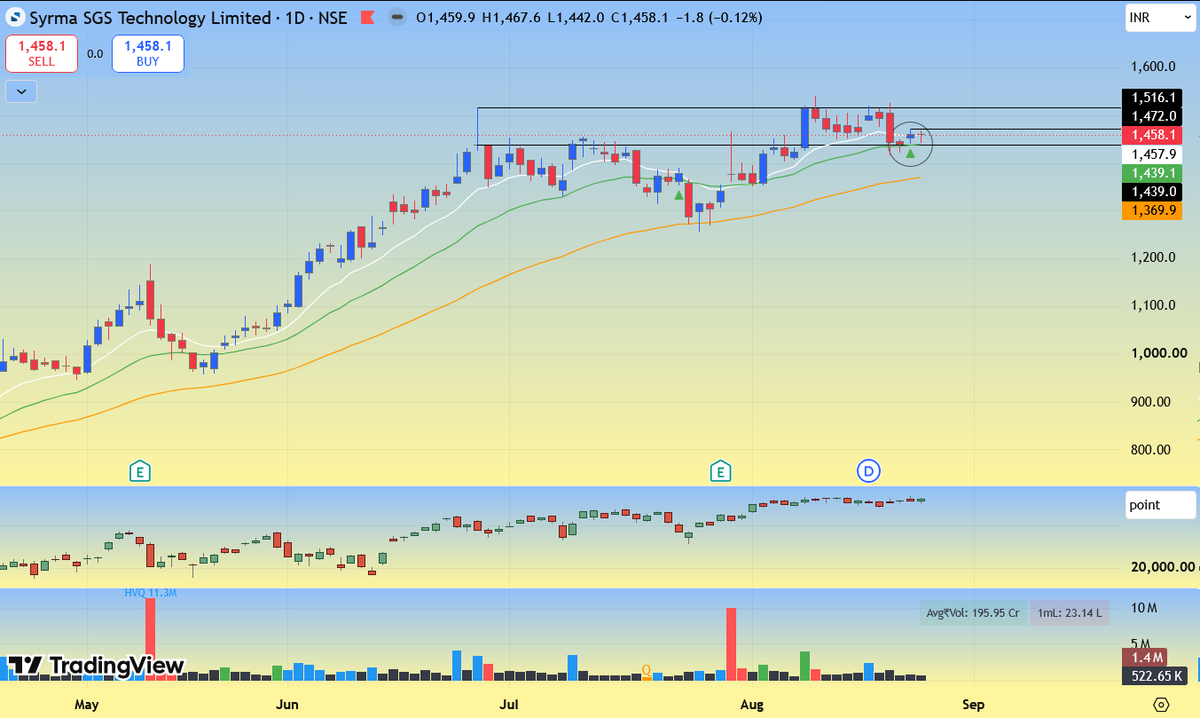This screenshot has height=718, width=1200.
Task: Click the HVQ 11.3M volume label
Action: point(151,593)
